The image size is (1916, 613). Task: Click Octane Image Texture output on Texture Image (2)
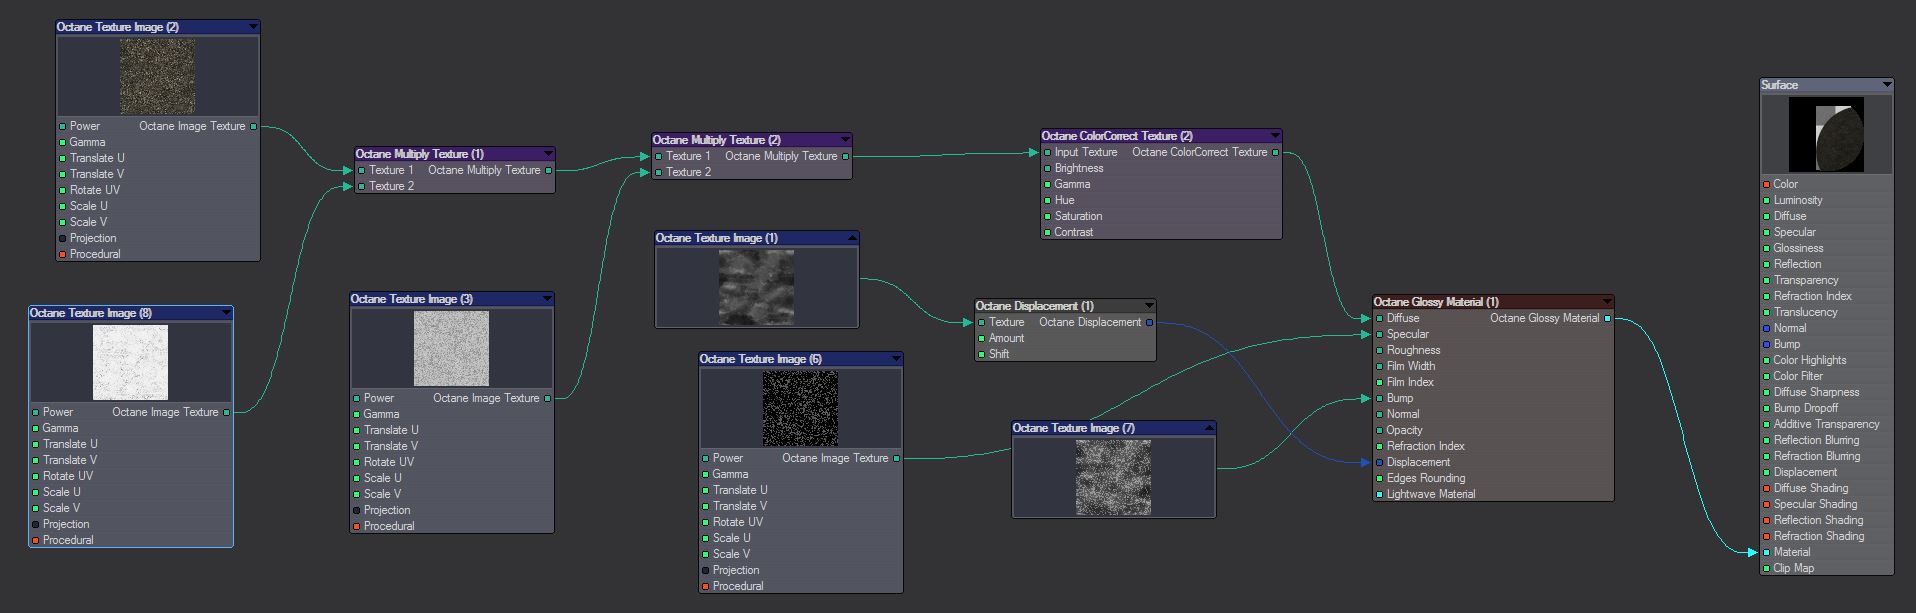[253, 126]
